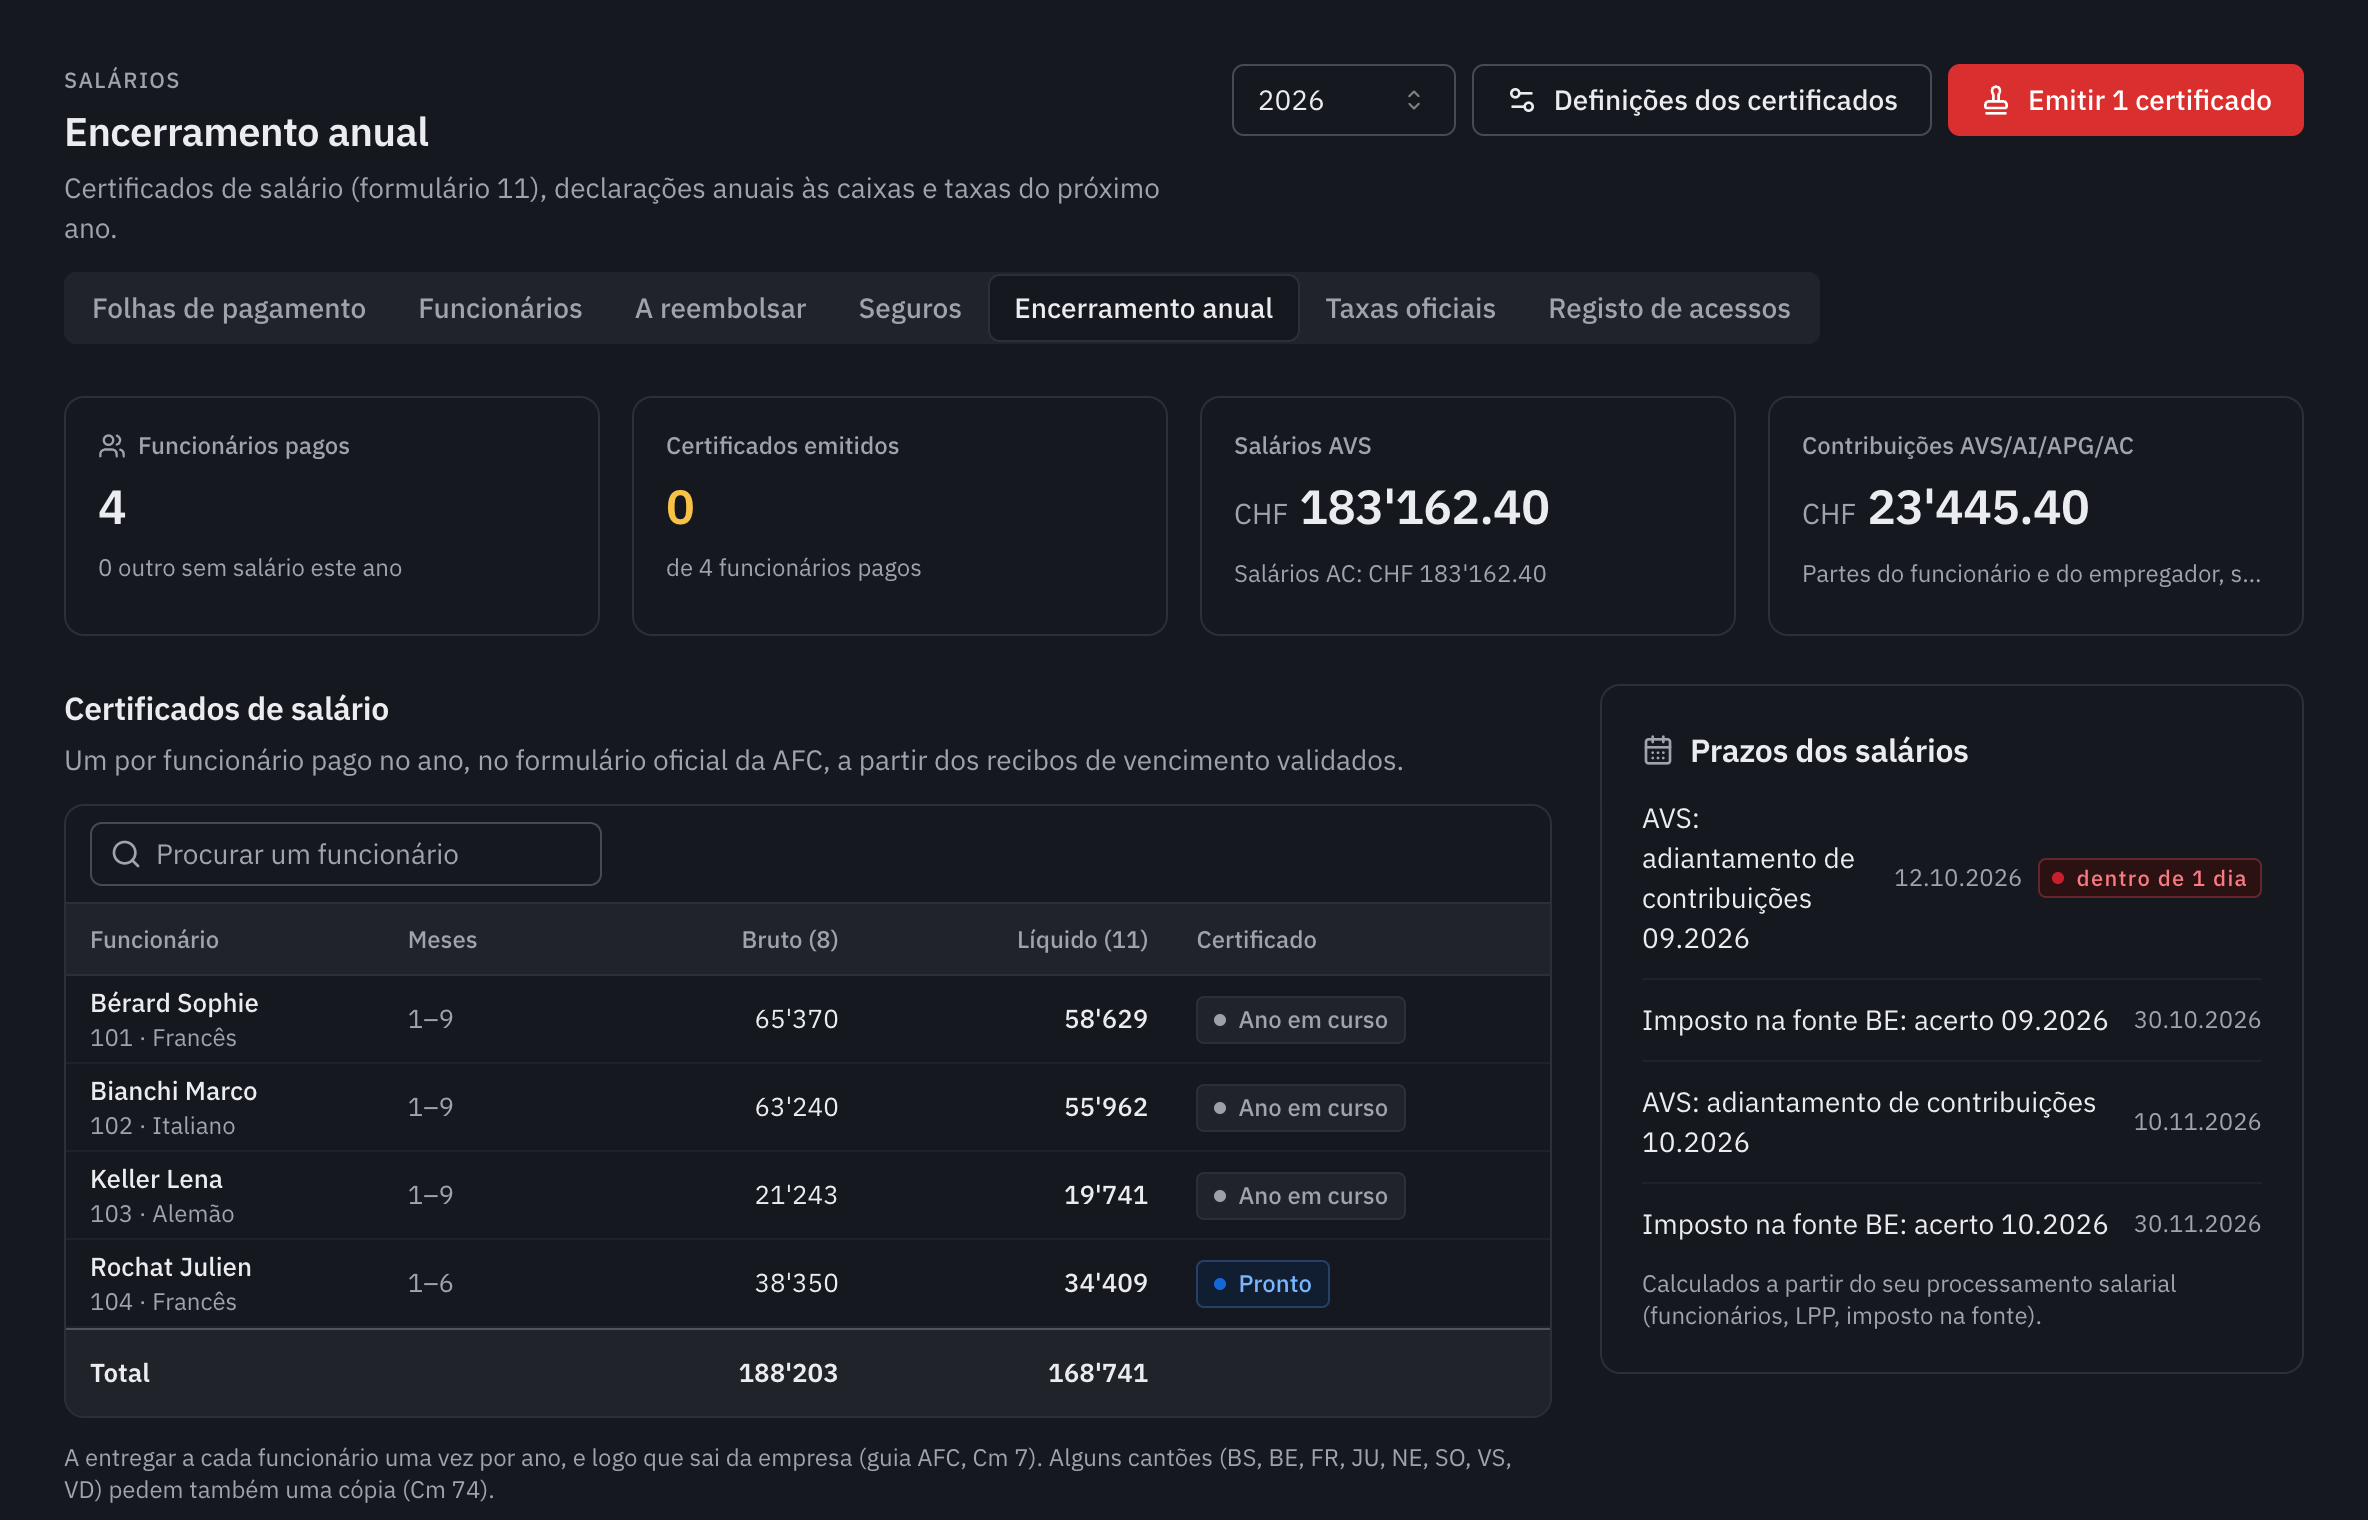Screen dimensions: 2368x1520
Task: Switch to Folhas de pagamento tab
Action: click(x=229, y=308)
